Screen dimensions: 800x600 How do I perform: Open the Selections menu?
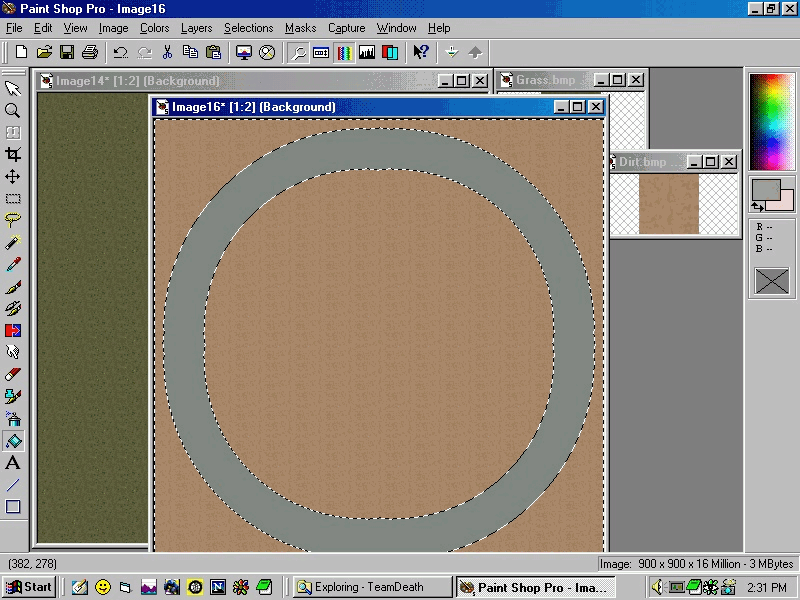[248, 28]
